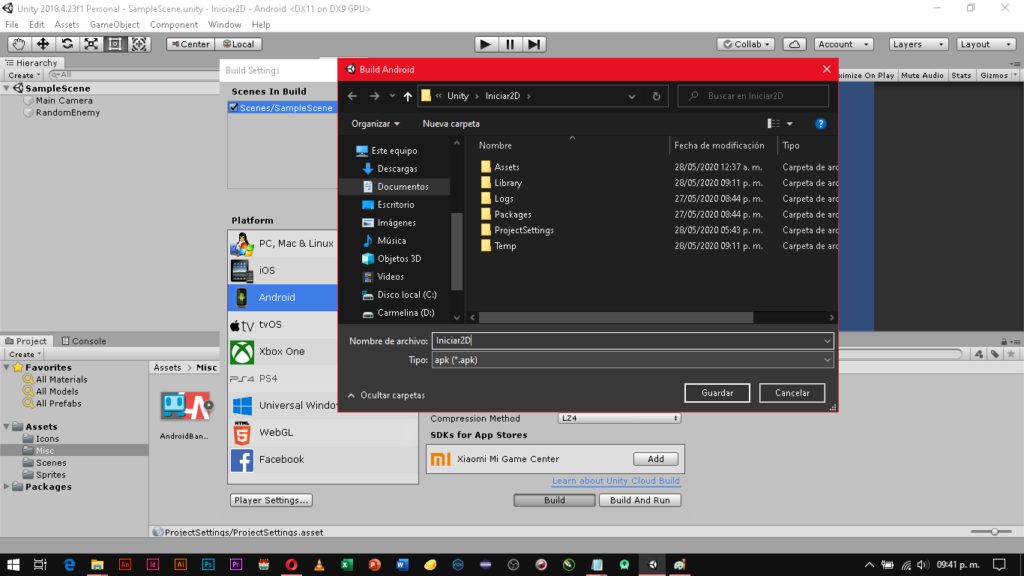Open the Collab dropdown
Screen dimensions: 1024x576
tap(746, 44)
